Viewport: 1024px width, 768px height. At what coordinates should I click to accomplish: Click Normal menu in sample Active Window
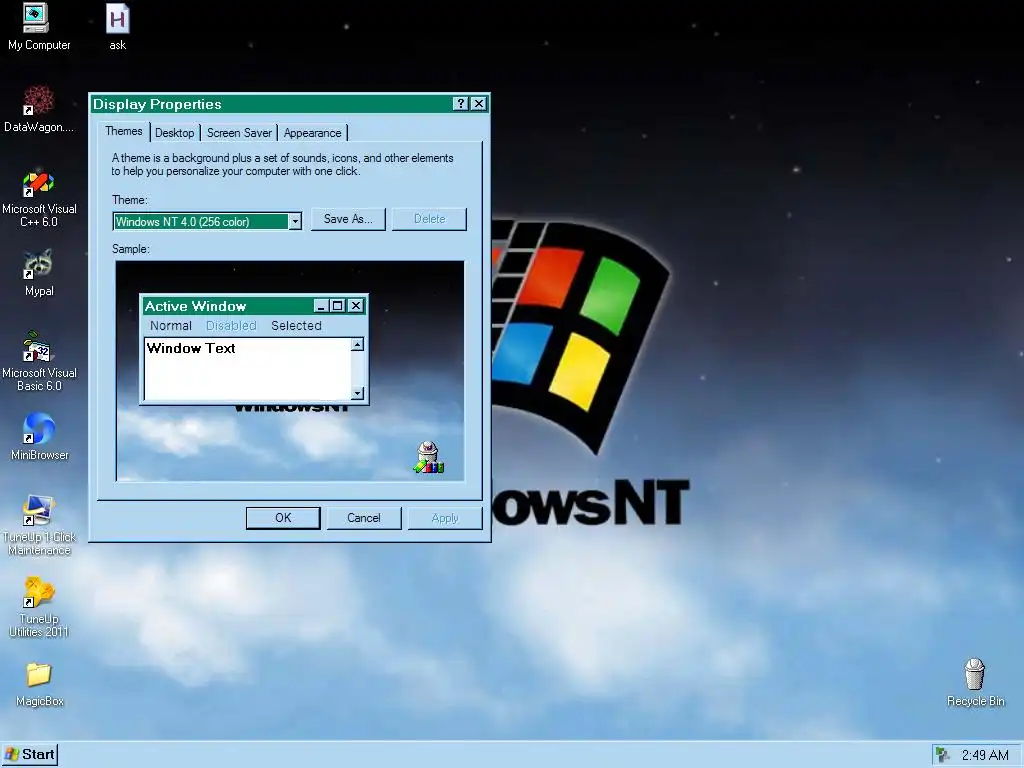pyautogui.click(x=170, y=326)
